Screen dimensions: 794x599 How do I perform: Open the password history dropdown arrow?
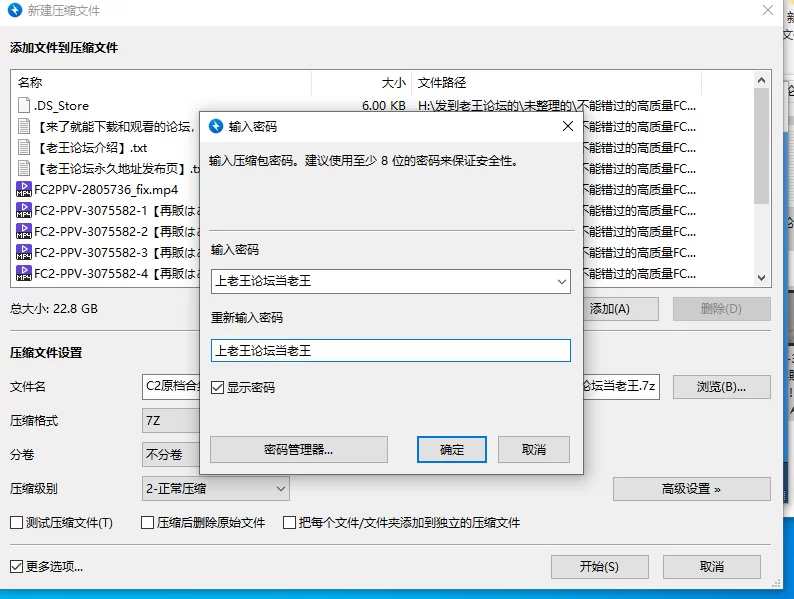pyautogui.click(x=562, y=282)
